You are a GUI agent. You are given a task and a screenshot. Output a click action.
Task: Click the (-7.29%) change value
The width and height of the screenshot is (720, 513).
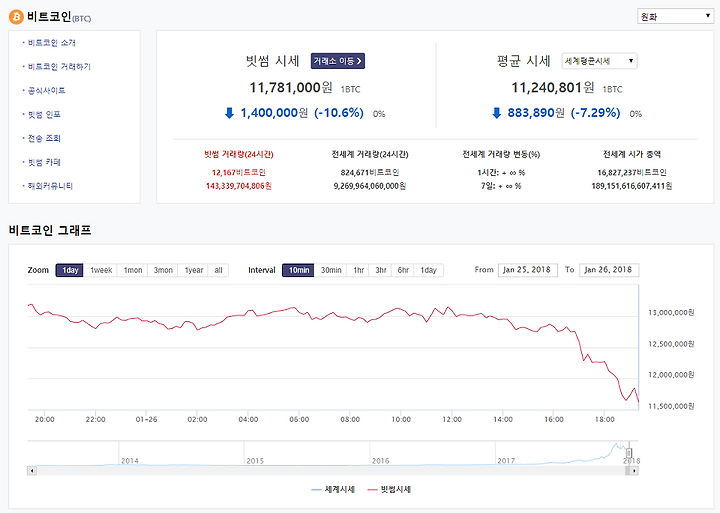tap(596, 113)
